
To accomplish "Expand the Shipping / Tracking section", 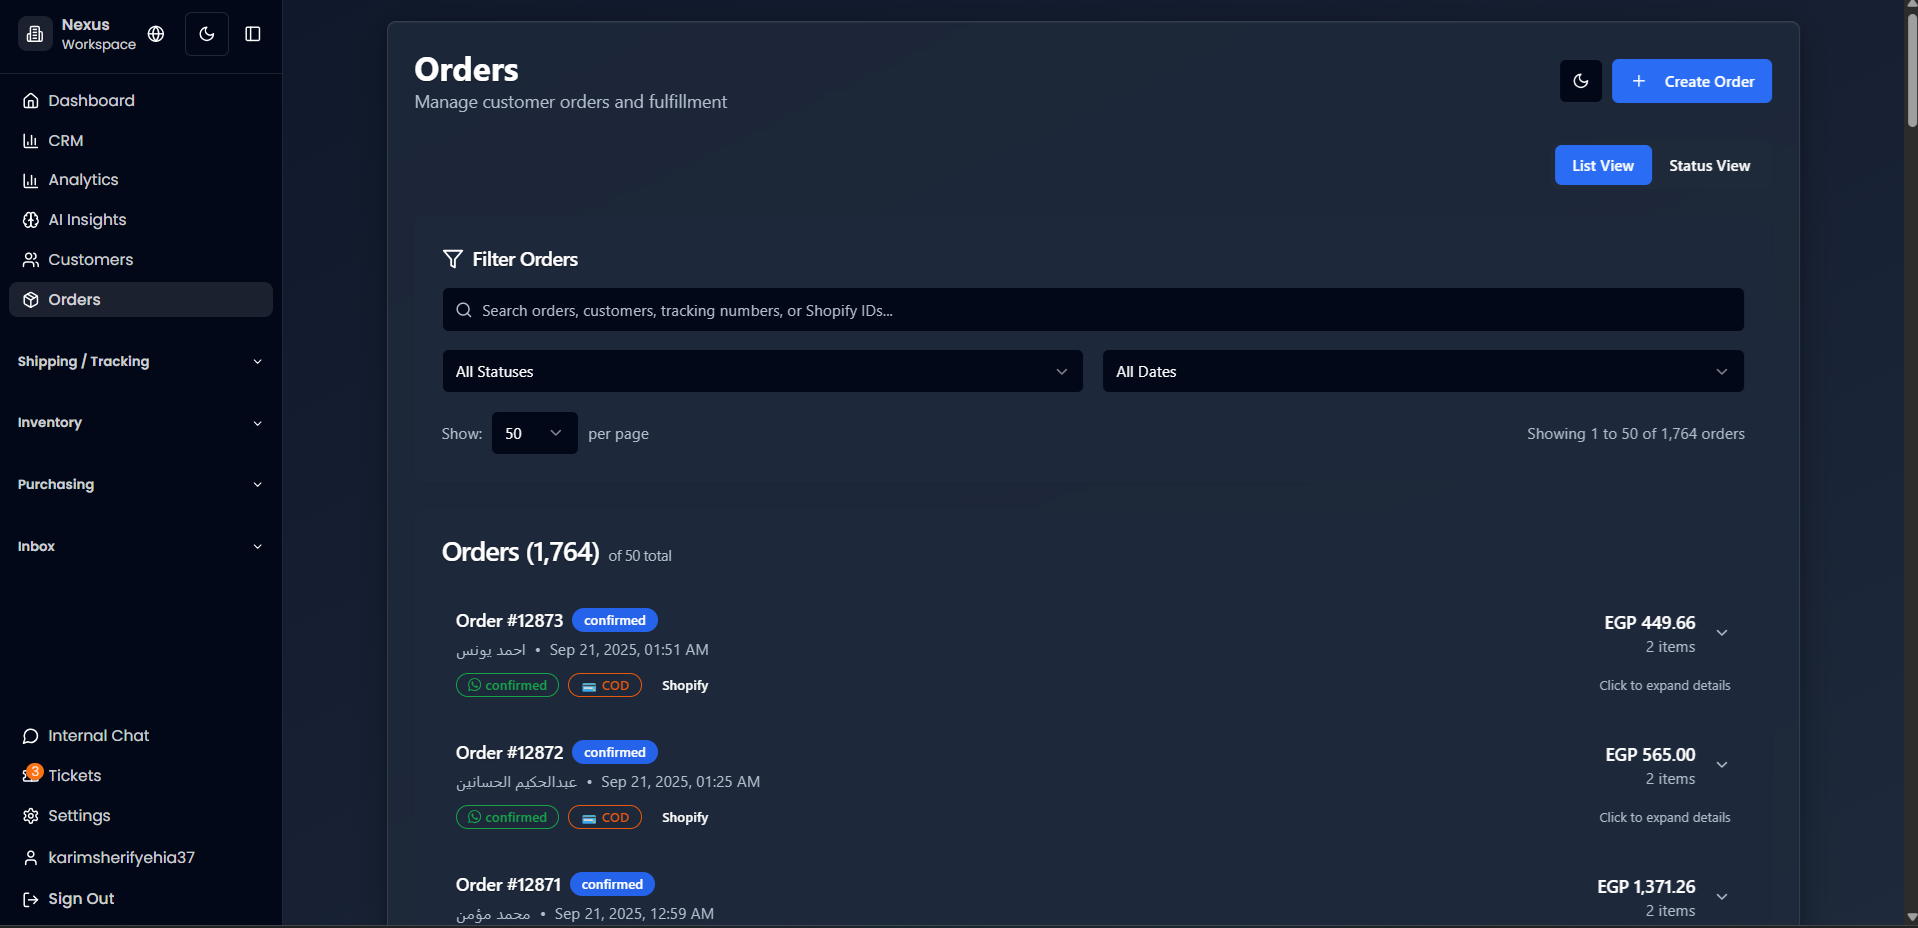I will click(140, 361).
